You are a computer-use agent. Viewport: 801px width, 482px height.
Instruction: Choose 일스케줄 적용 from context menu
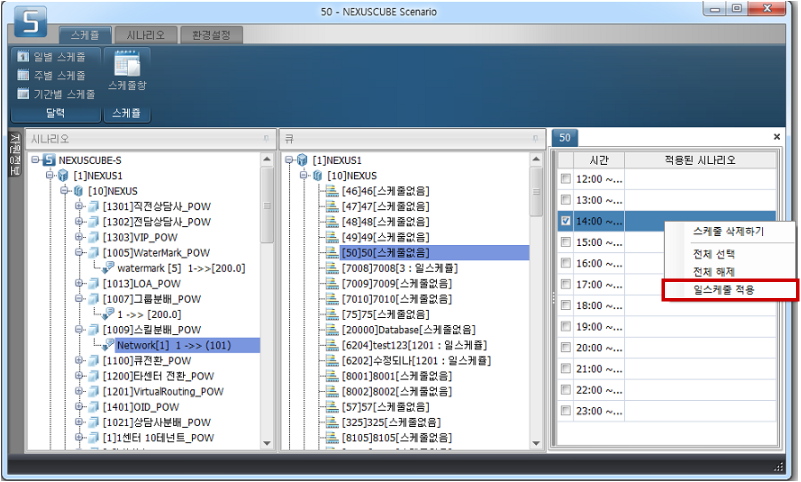coord(729,290)
